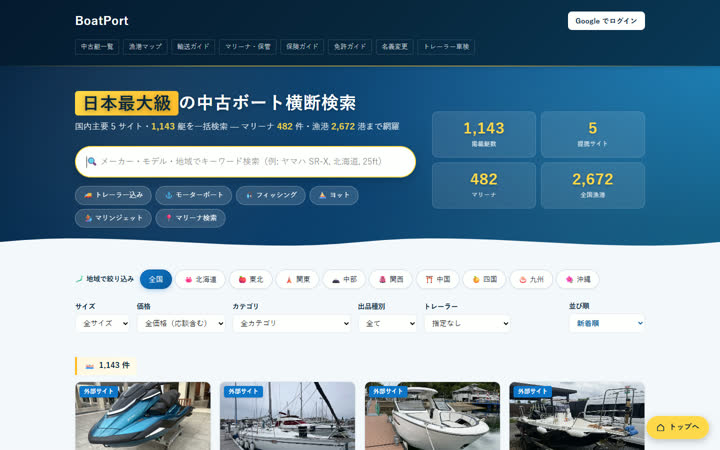This screenshot has height=450, width=720.
Task: Open the 漁港マップ nav item
Action: pyautogui.click(x=145, y=46)
